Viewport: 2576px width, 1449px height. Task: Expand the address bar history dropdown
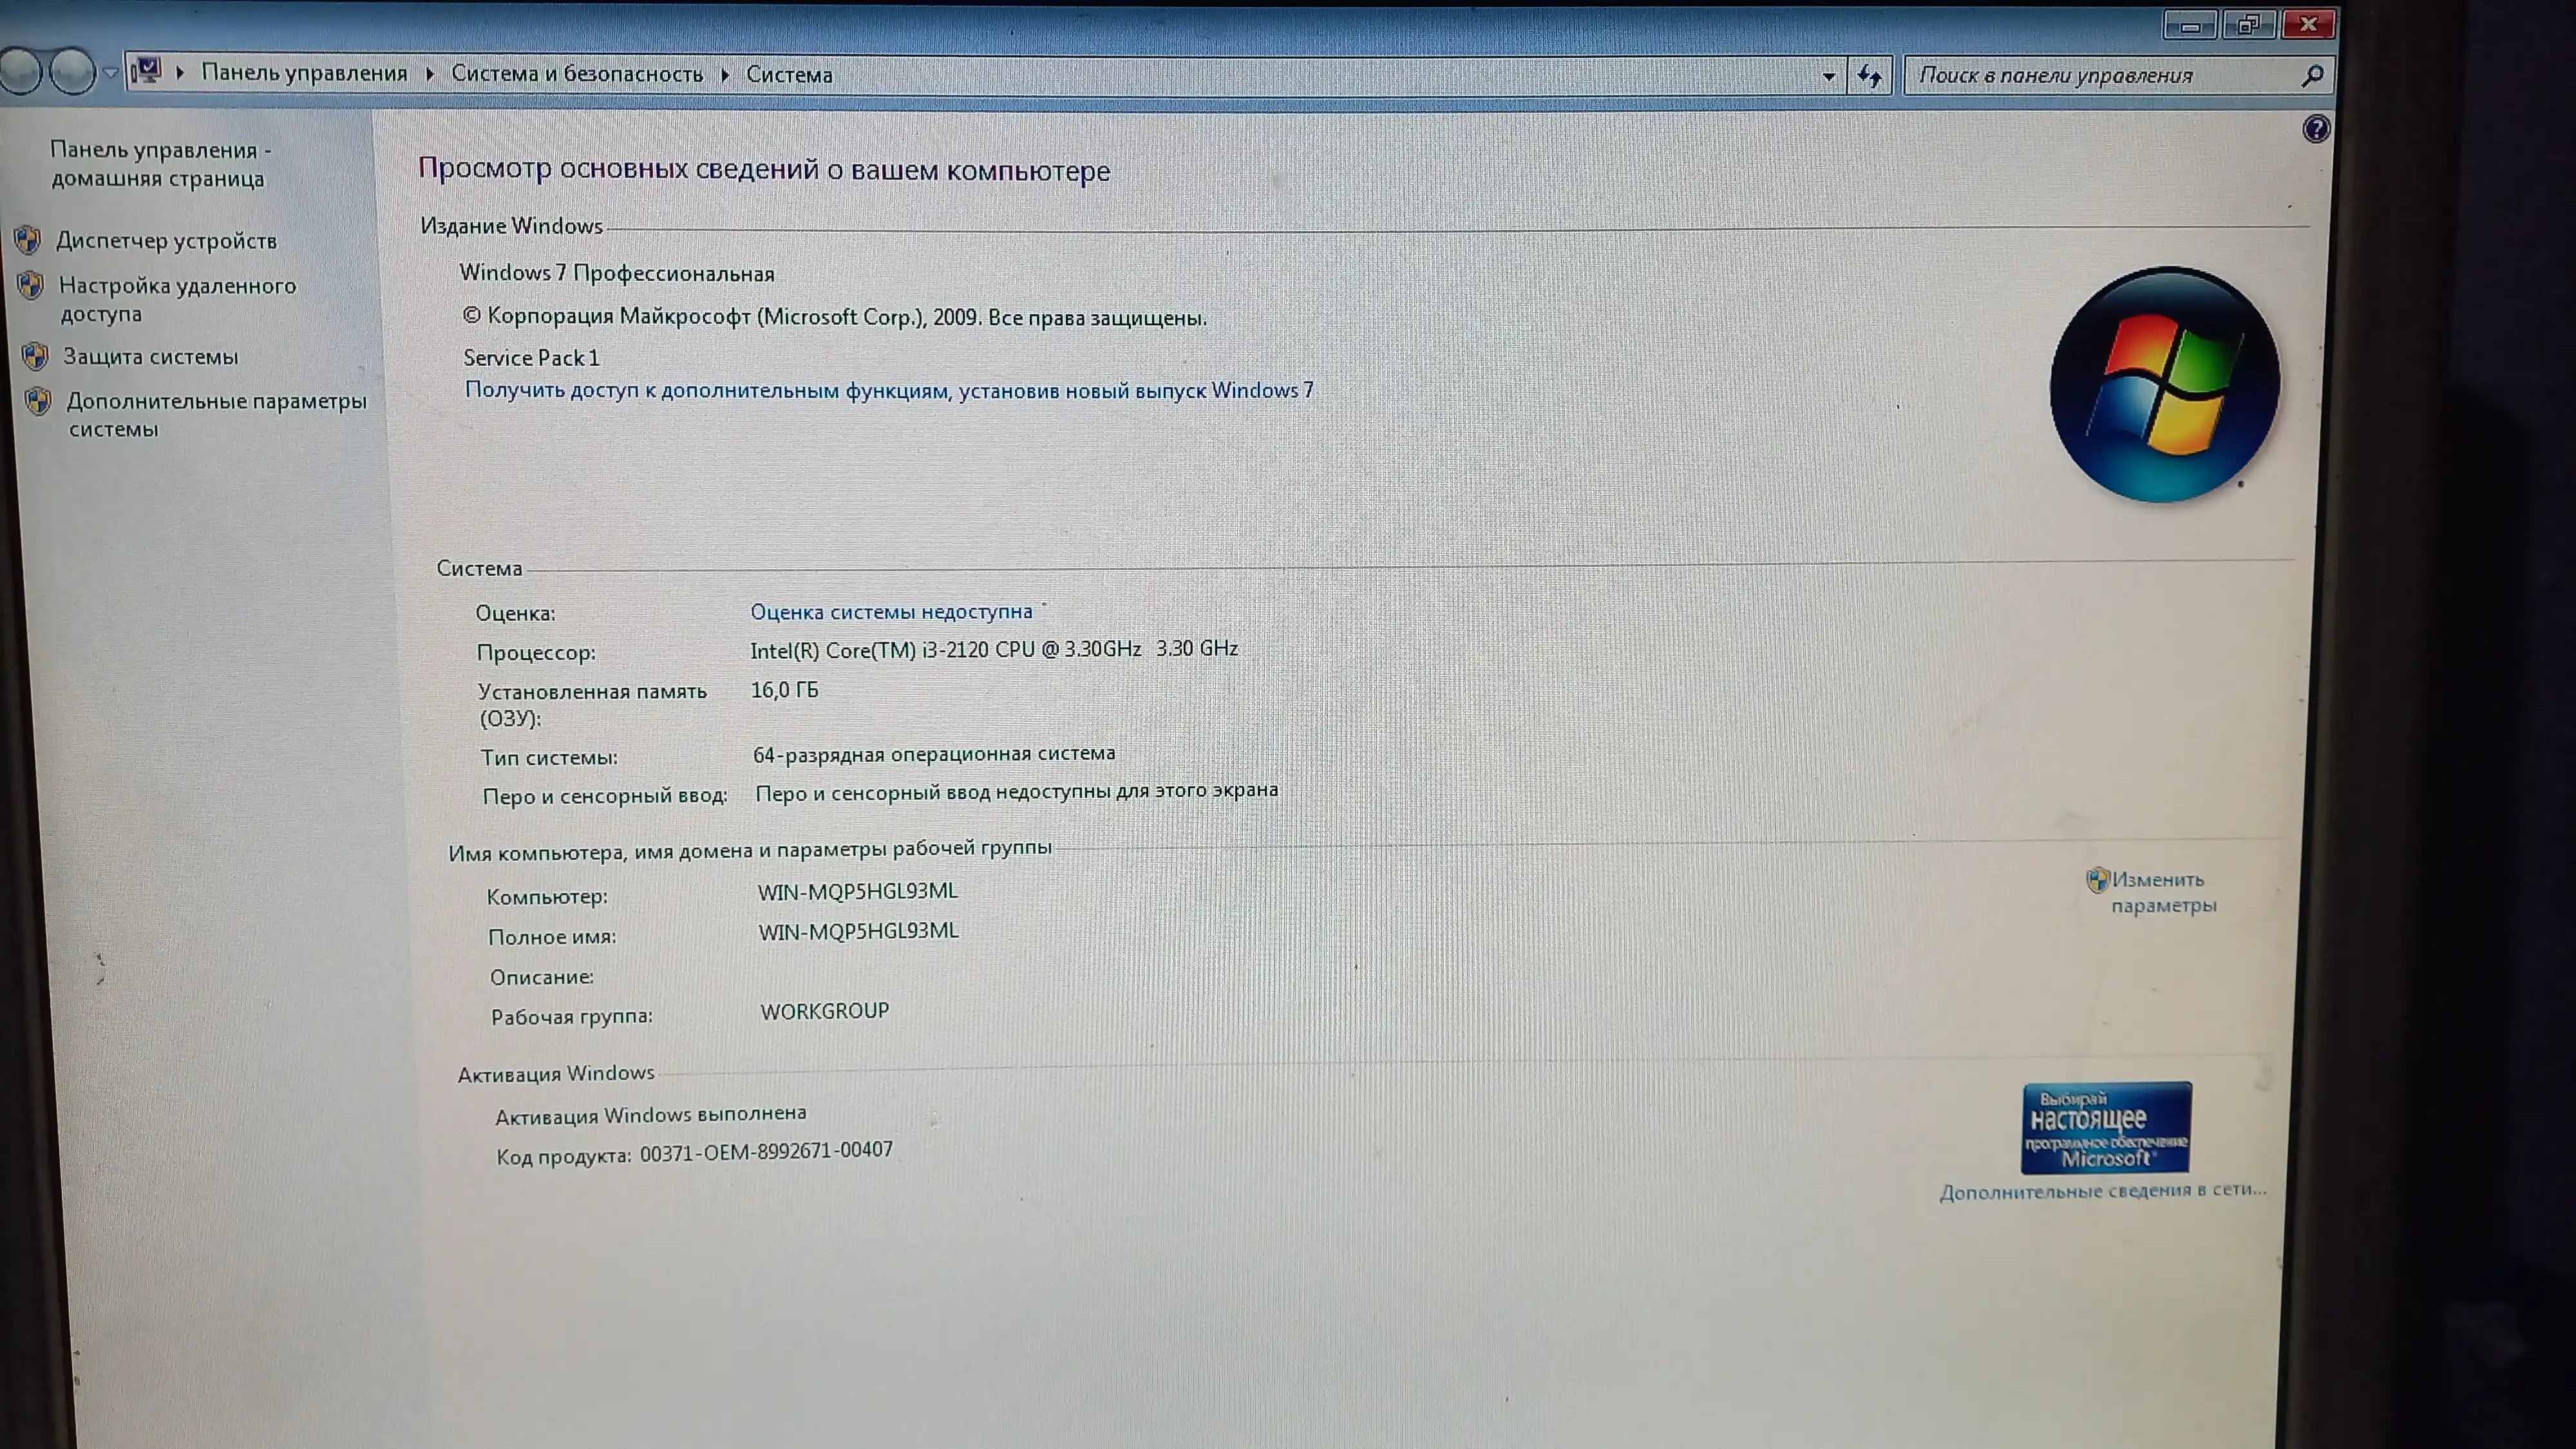(1828, 76)
